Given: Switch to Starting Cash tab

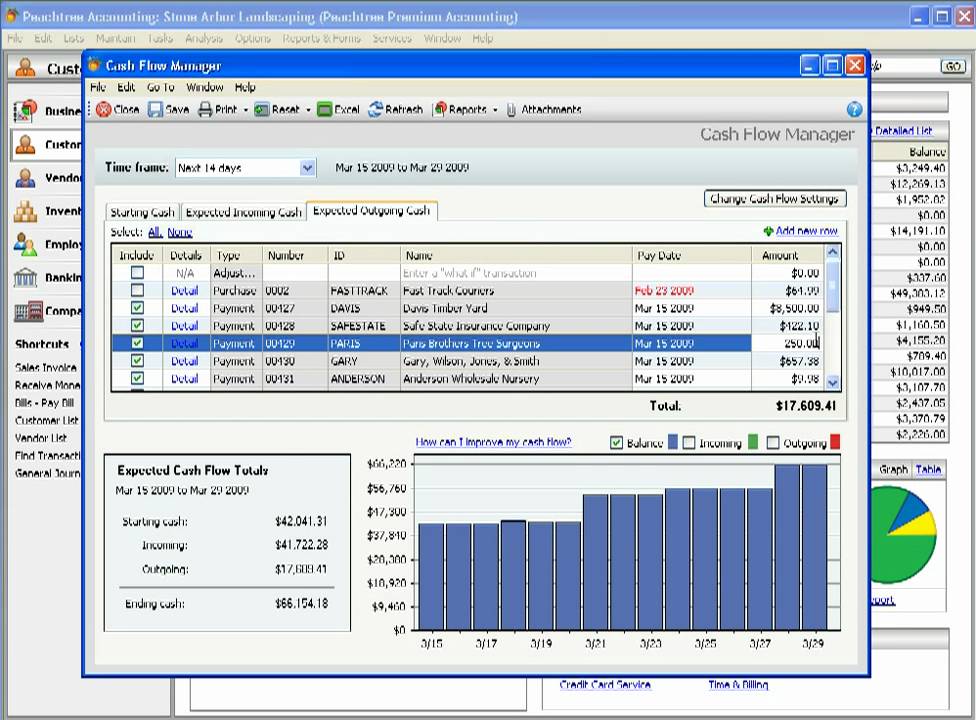Looking at the screenshot, I should 143,212.
